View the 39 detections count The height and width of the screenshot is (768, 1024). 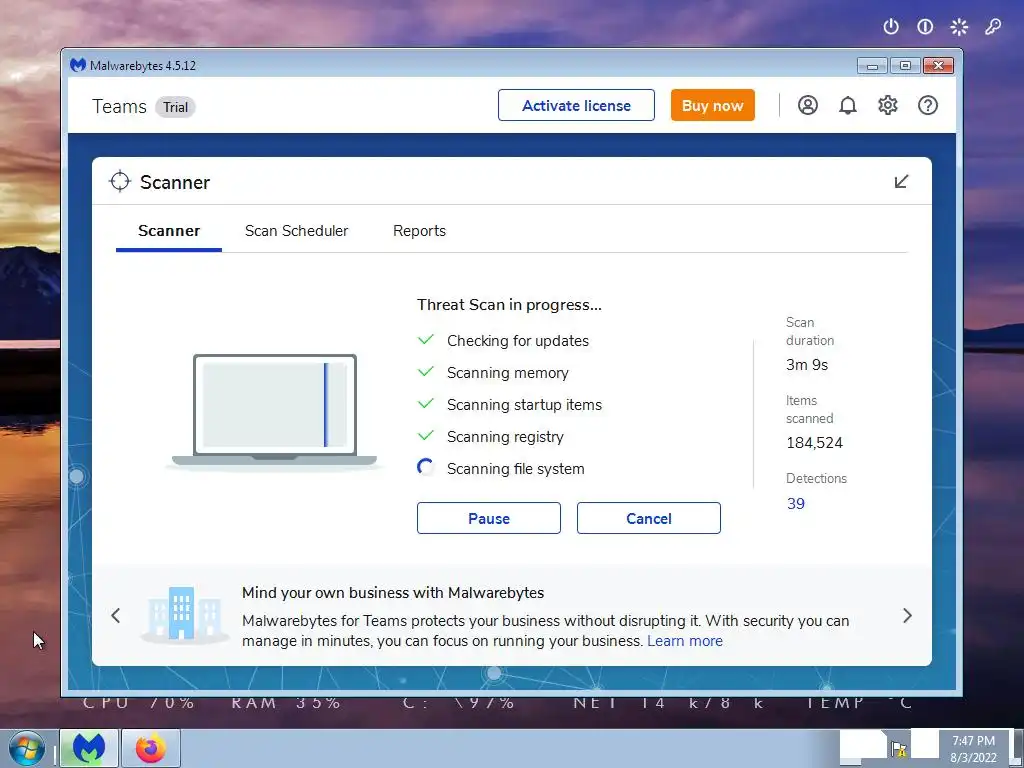795,504
